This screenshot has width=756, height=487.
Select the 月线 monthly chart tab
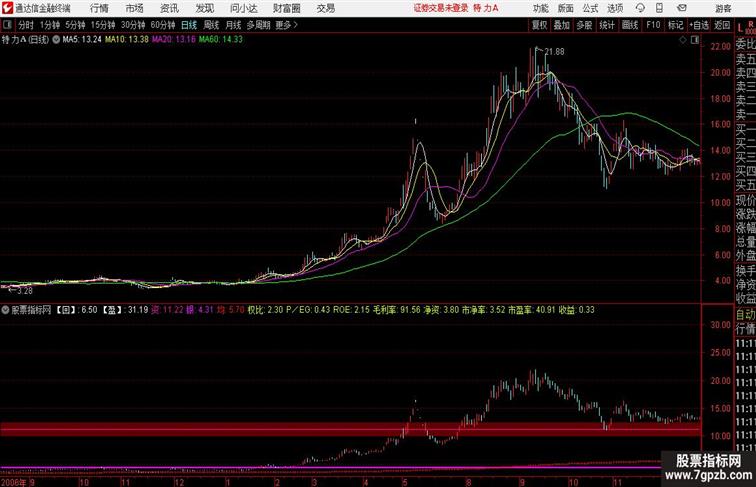233,25
